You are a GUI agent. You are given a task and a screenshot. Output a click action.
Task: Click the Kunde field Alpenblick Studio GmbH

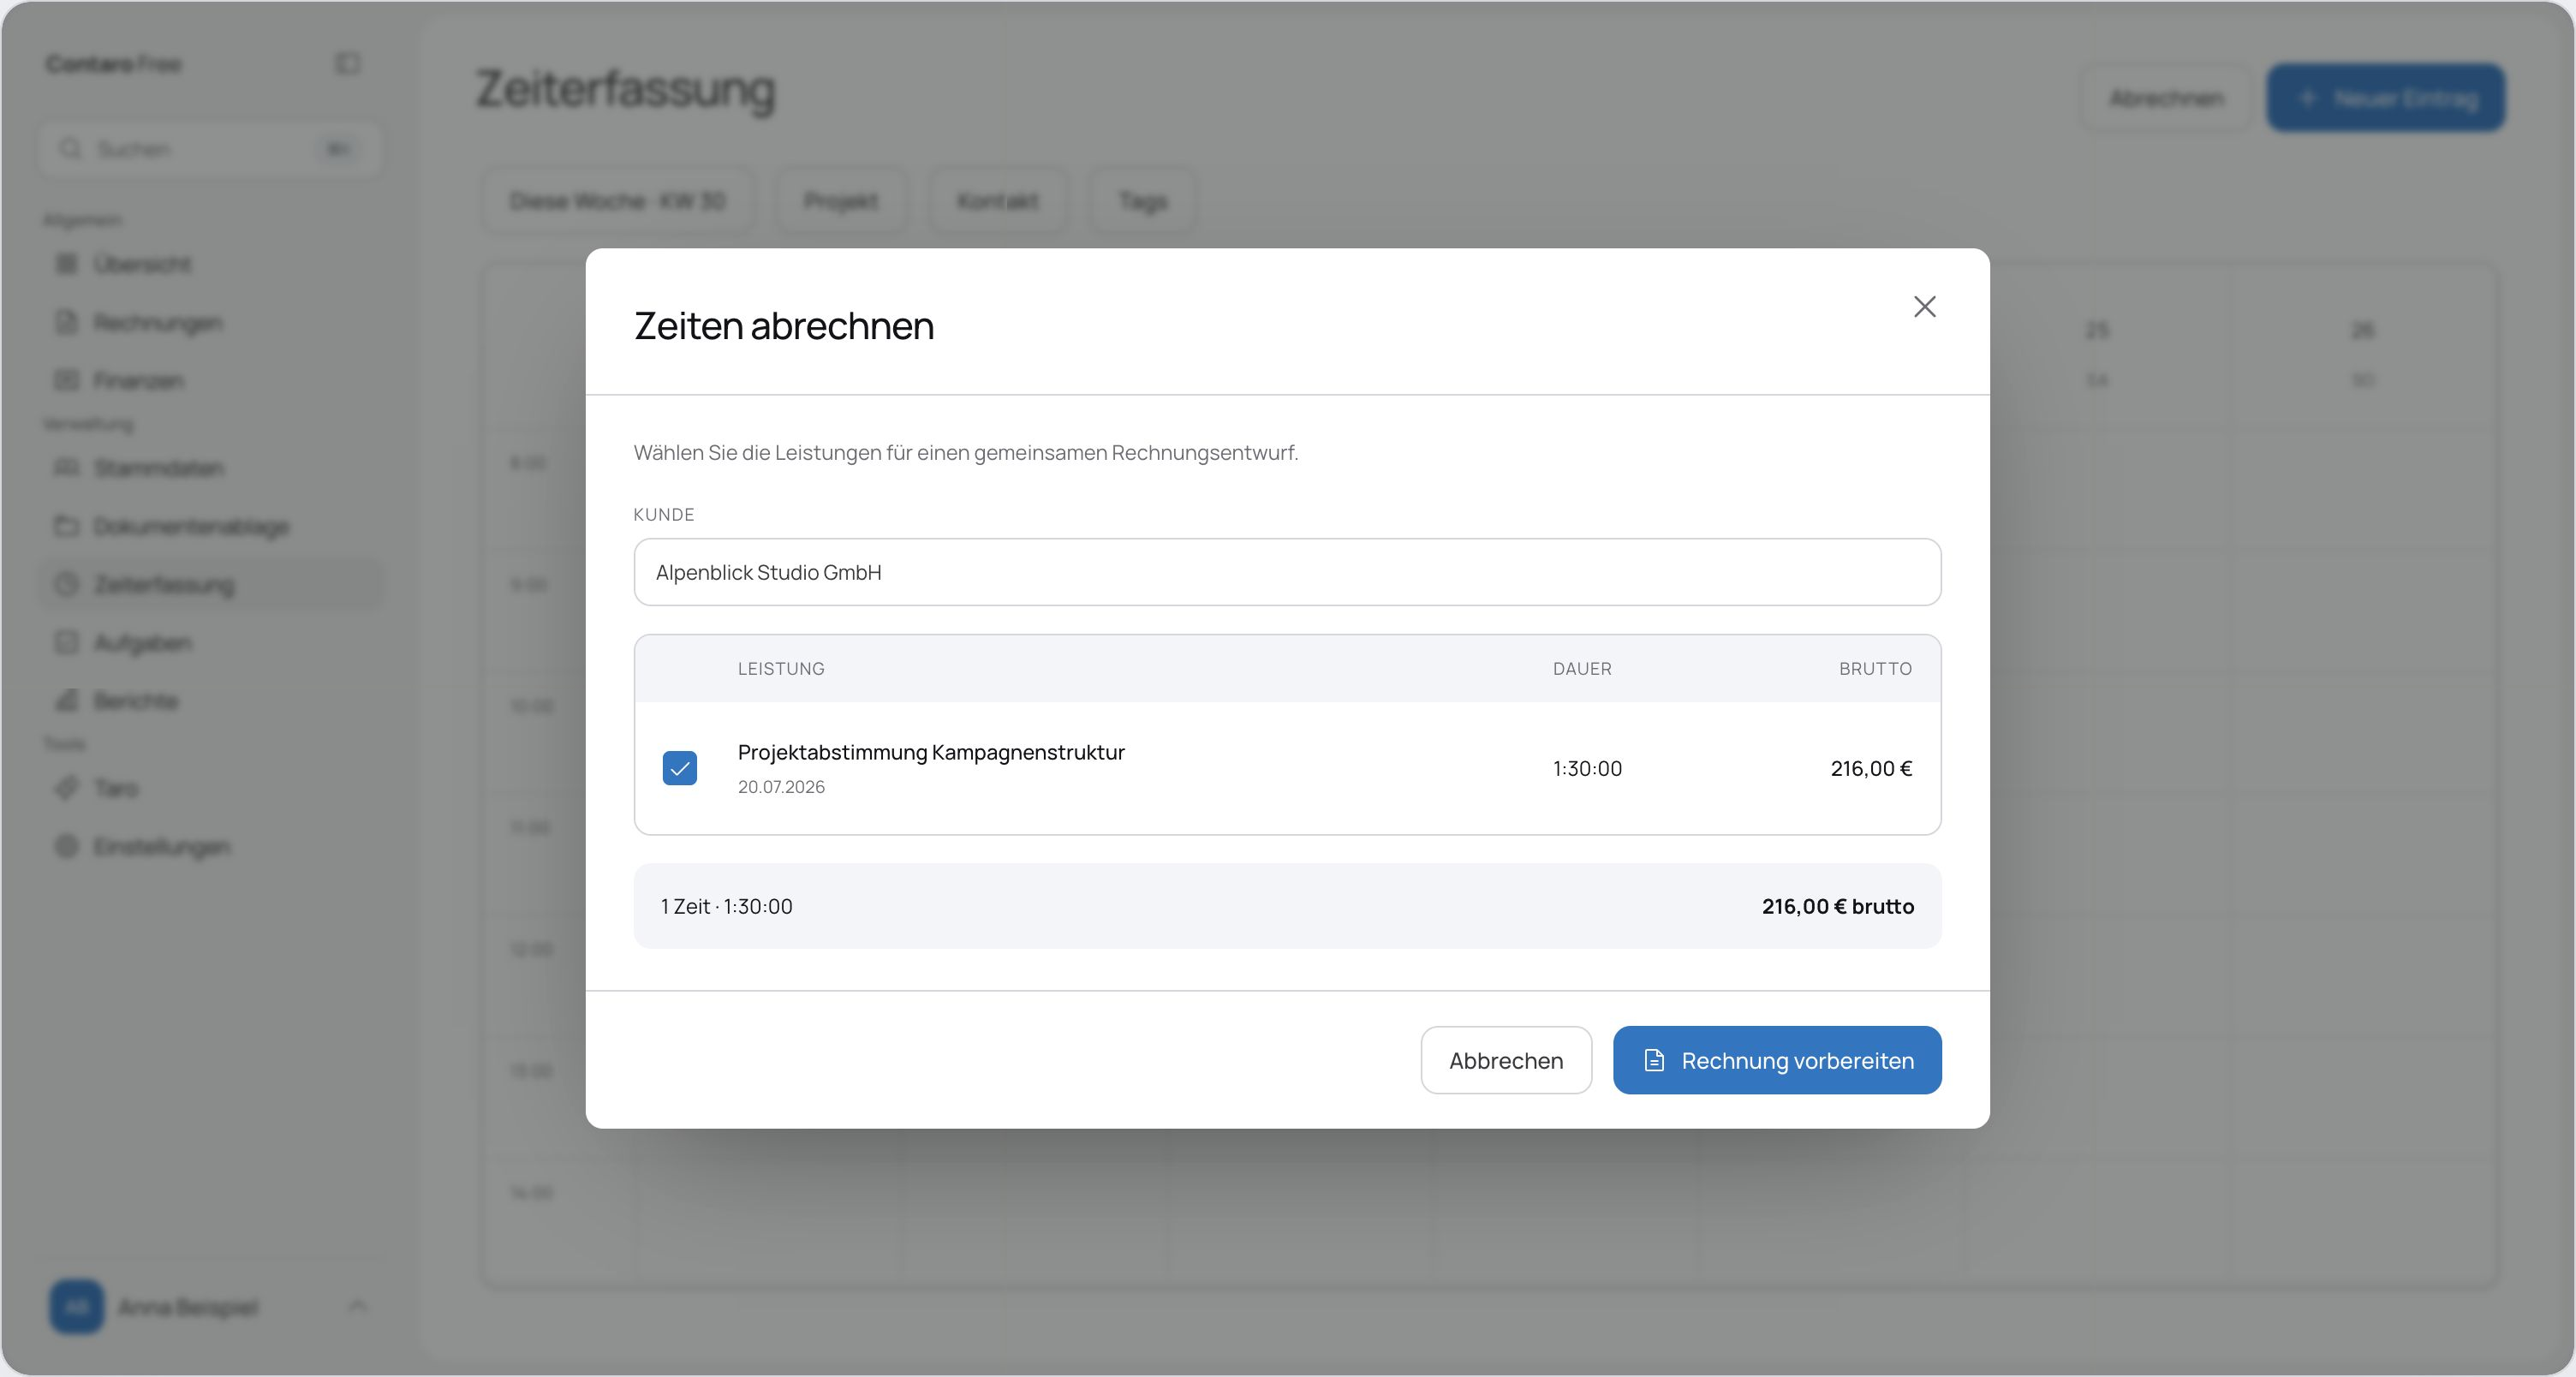[1287, 572]
